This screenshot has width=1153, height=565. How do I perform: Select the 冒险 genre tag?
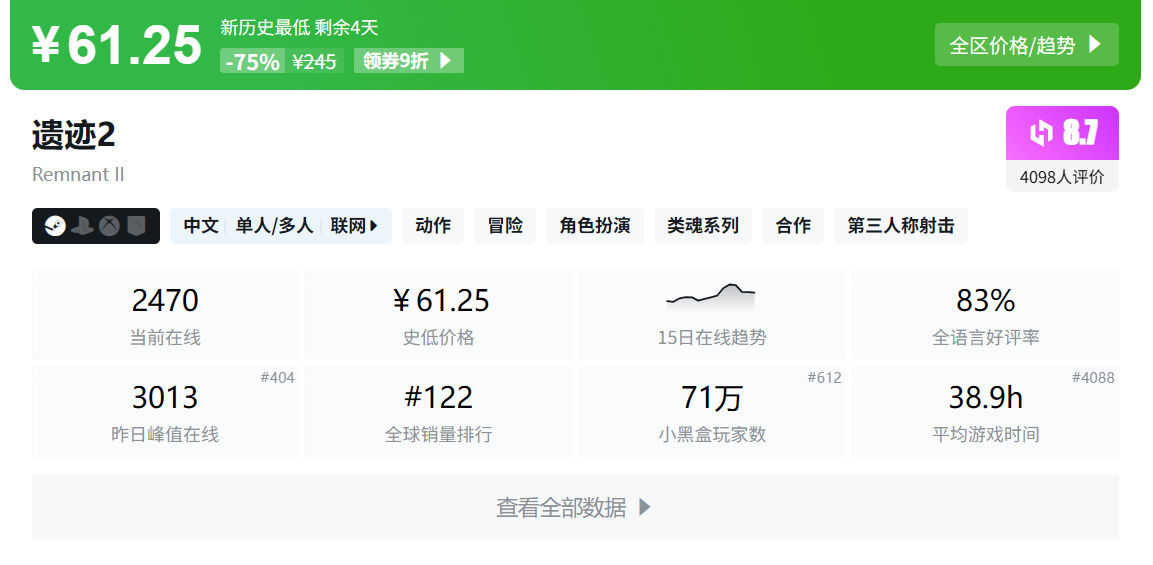[505, 226]
